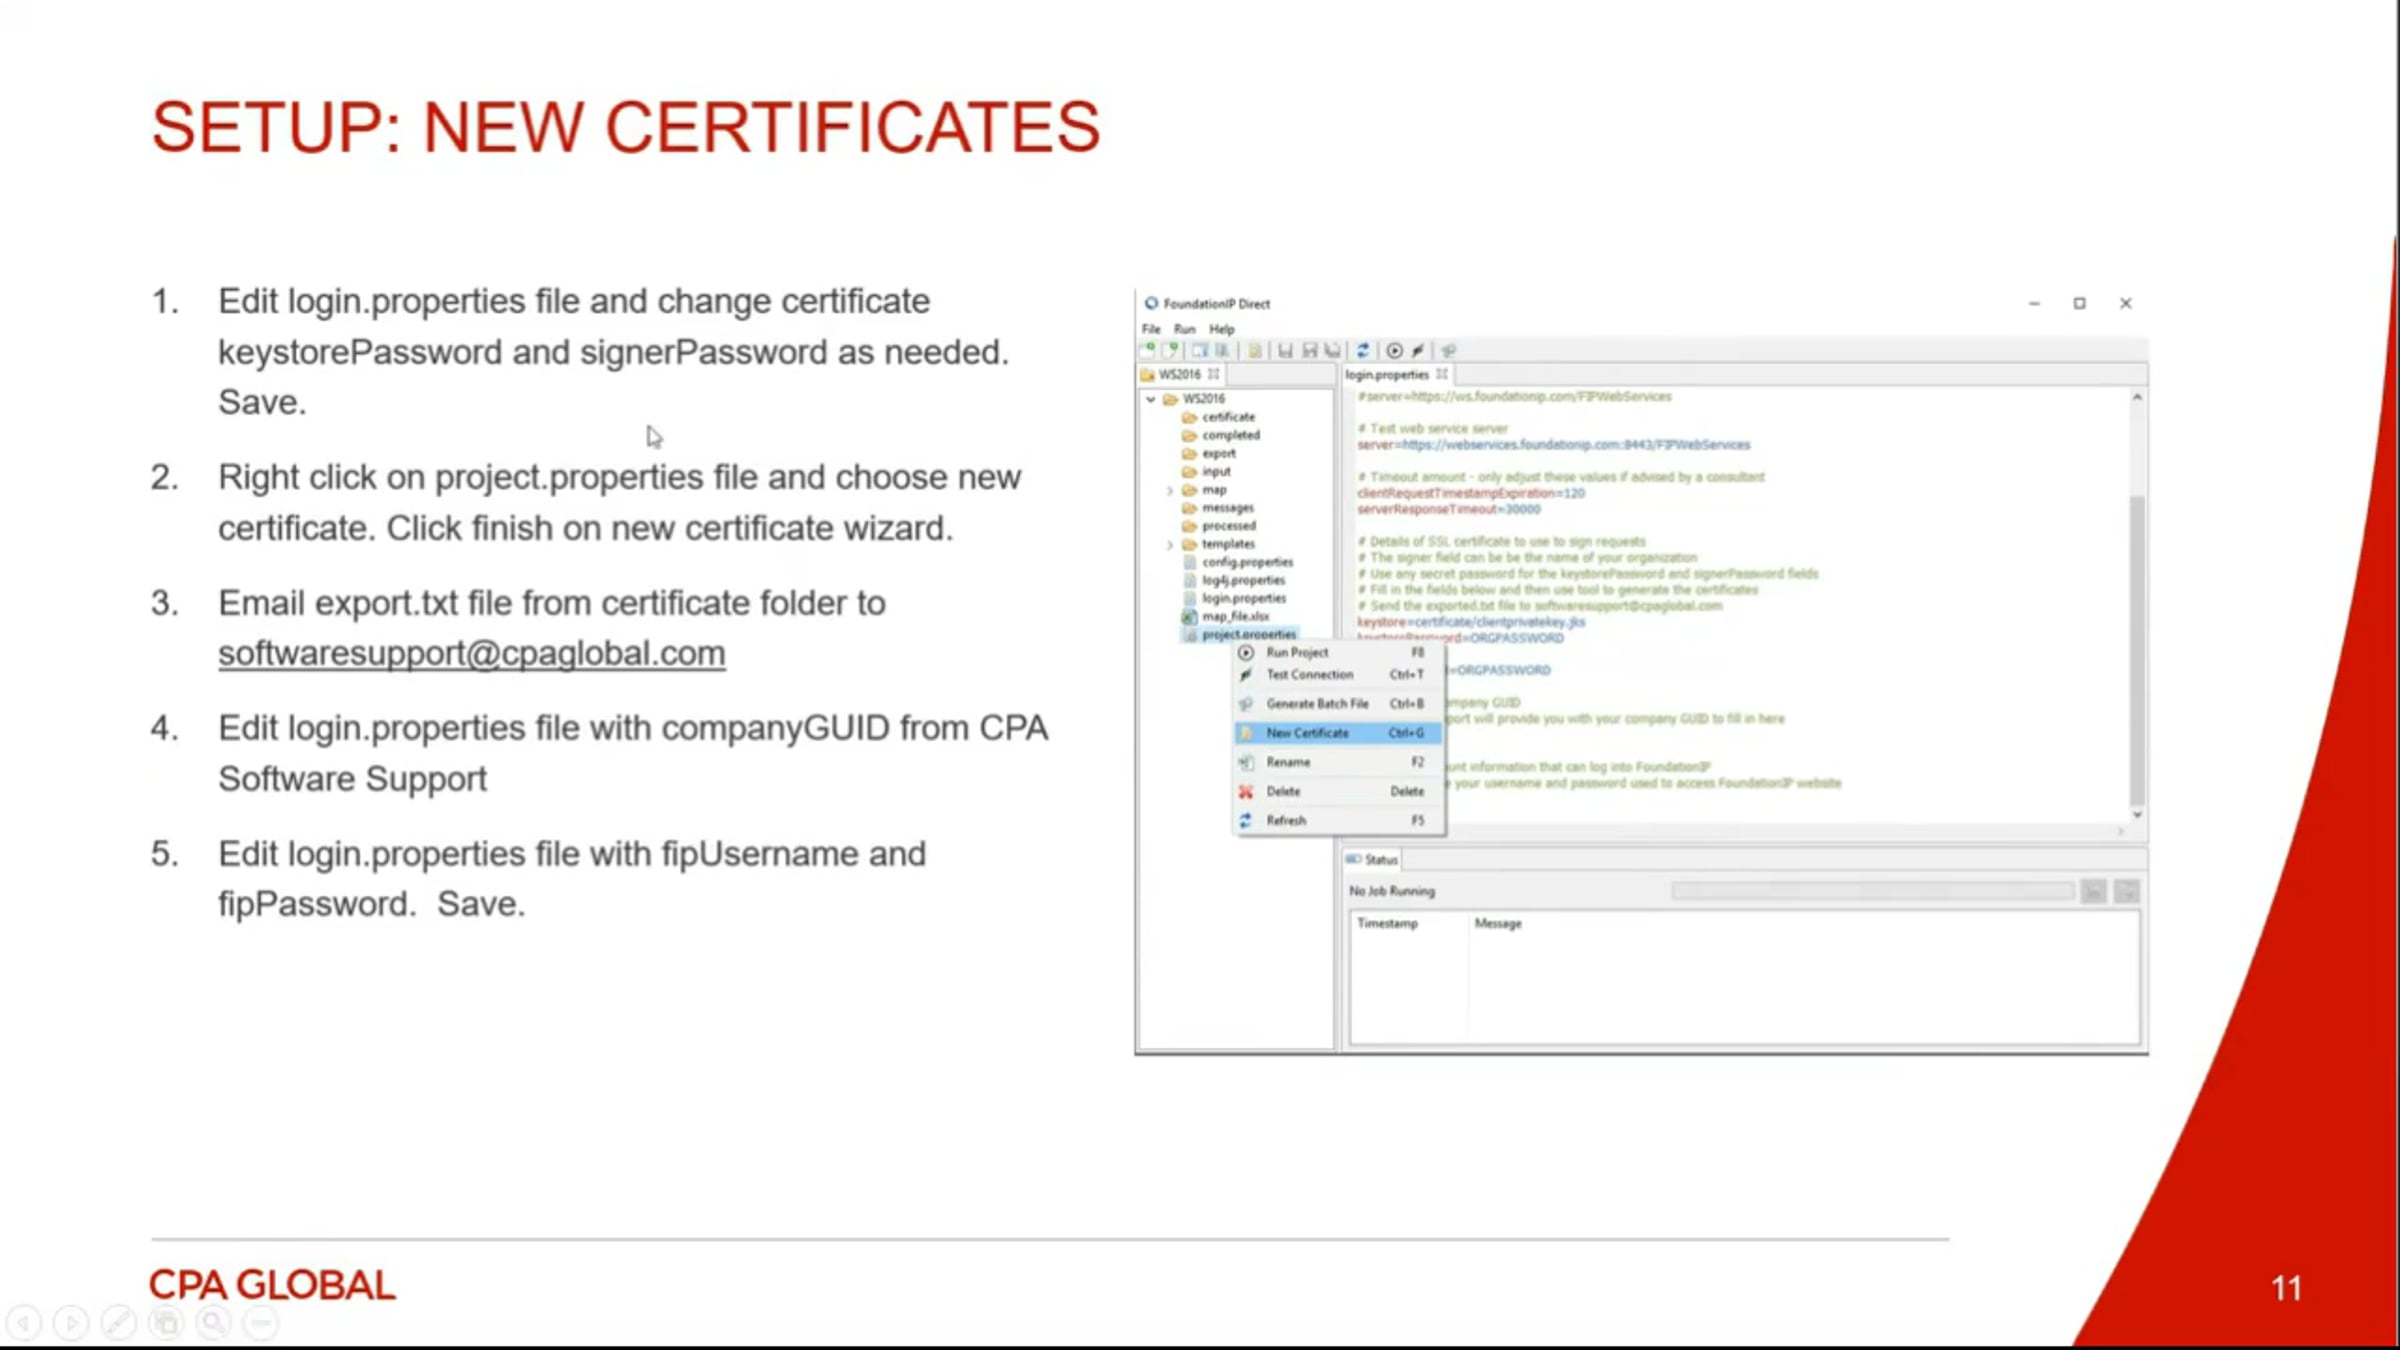Choose New Certificate from context menu
This screenshot has width=2400, height=1350.
coord(1337,733)
